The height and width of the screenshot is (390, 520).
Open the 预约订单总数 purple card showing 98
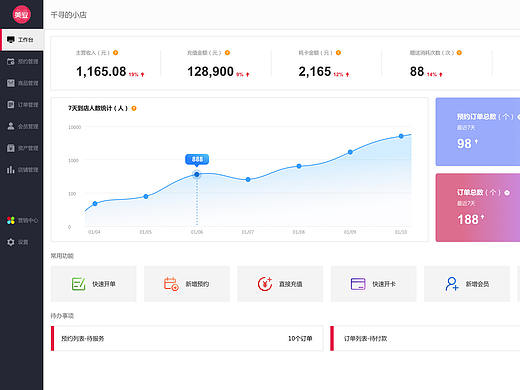click(478, 132)
